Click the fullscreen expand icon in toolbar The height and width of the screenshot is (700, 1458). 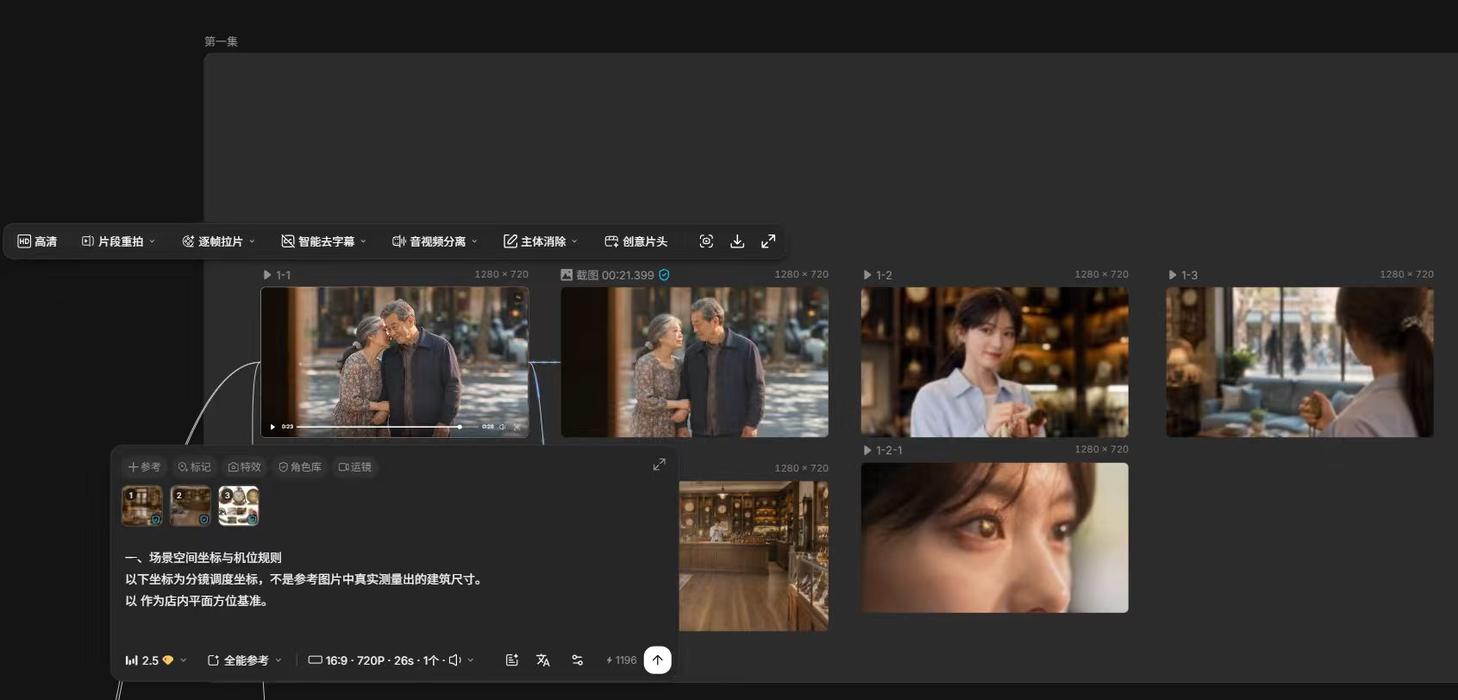pyautogui.click(x=768, y=242)
